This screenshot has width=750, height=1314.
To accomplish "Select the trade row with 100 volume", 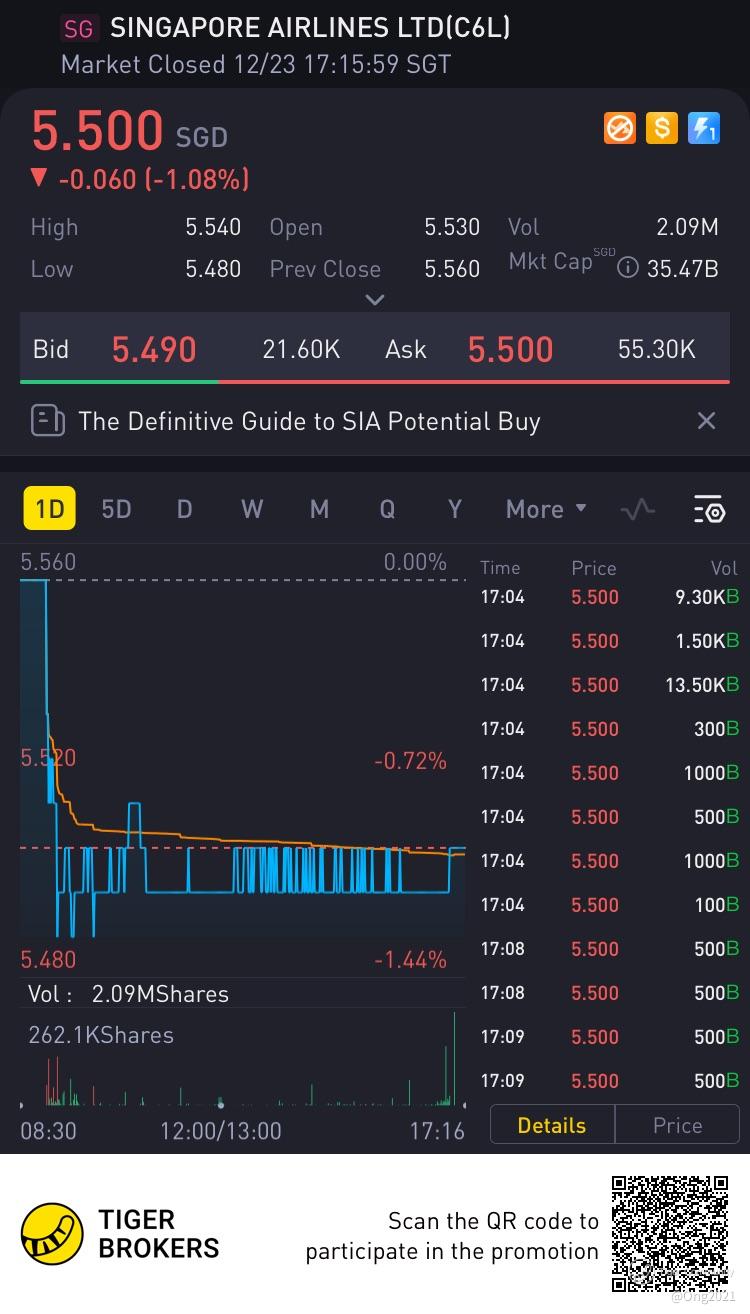I will point(610,905).
